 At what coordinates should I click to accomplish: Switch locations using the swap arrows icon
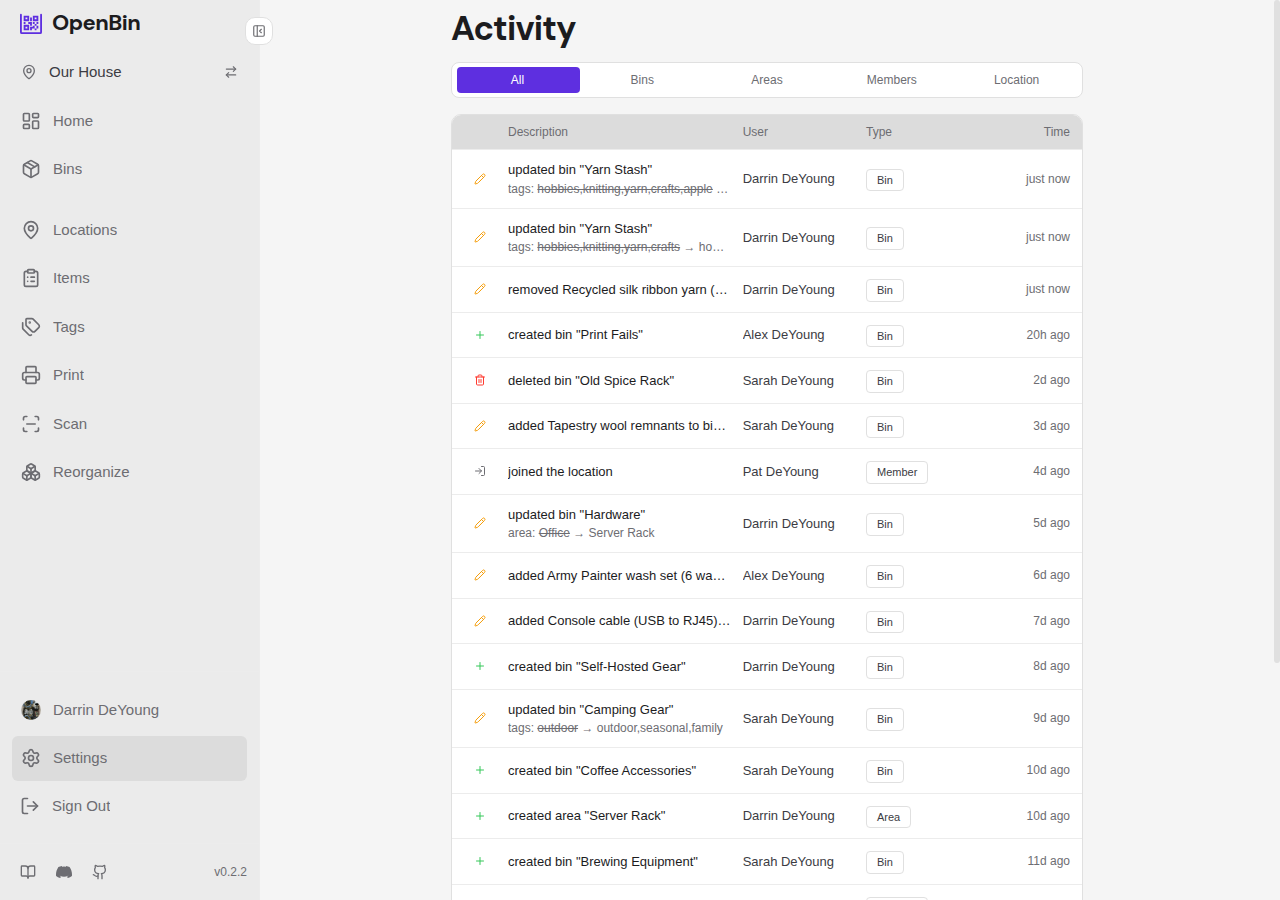(231, 72)
